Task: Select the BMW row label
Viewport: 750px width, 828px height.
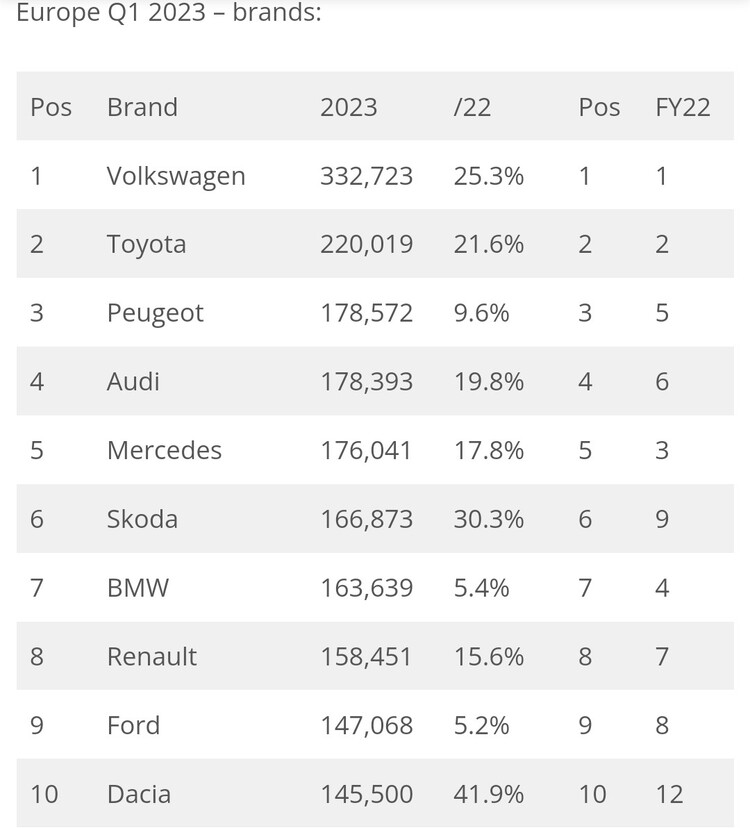Action: pos(138,588)
